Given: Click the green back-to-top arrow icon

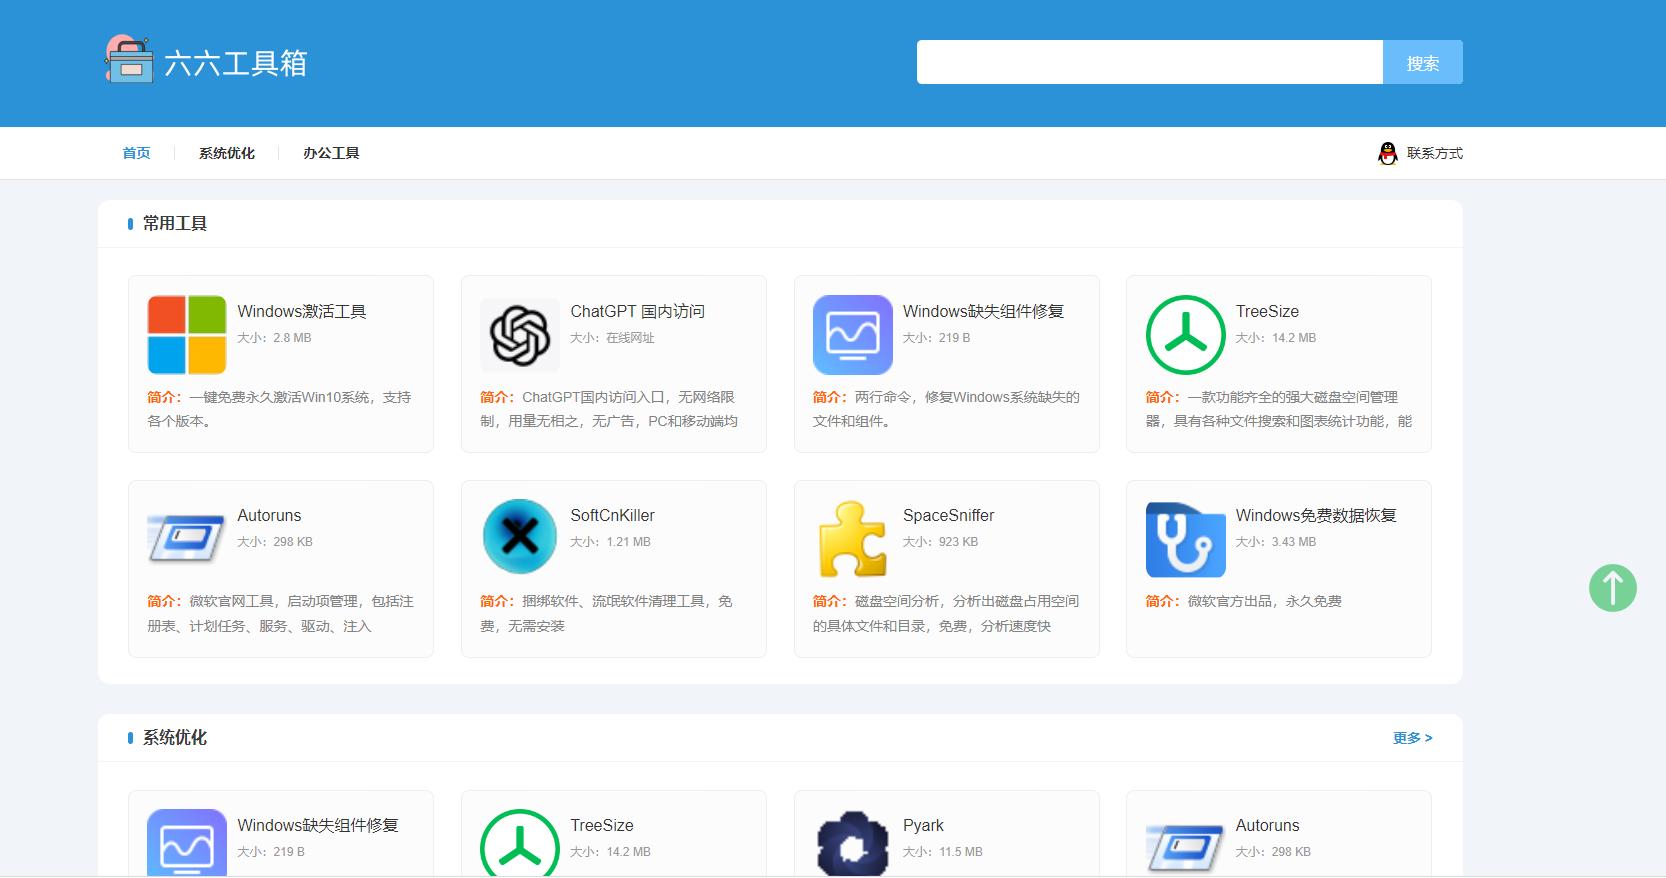Looking at the screenshot, I should click(x=1613, y=588).
